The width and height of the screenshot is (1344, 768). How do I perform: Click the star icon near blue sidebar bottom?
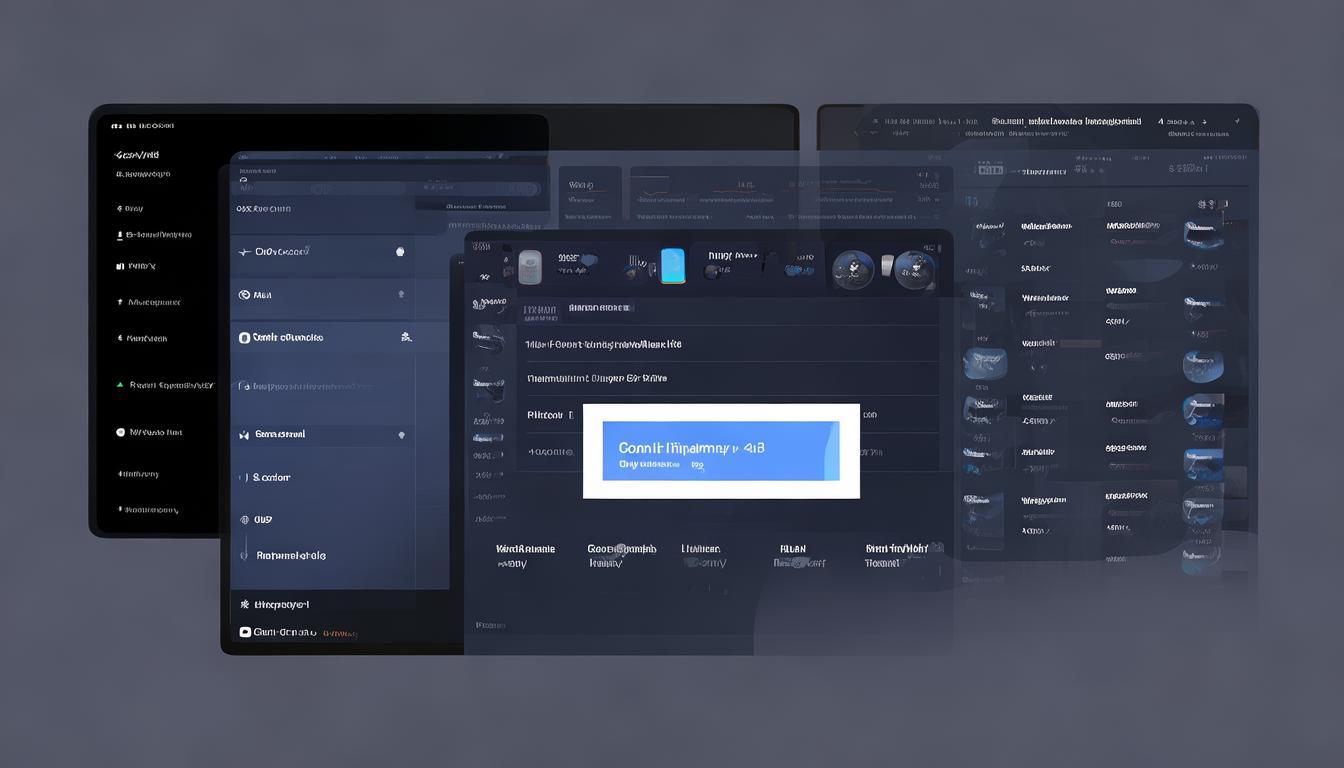click(x=245, y=604)
